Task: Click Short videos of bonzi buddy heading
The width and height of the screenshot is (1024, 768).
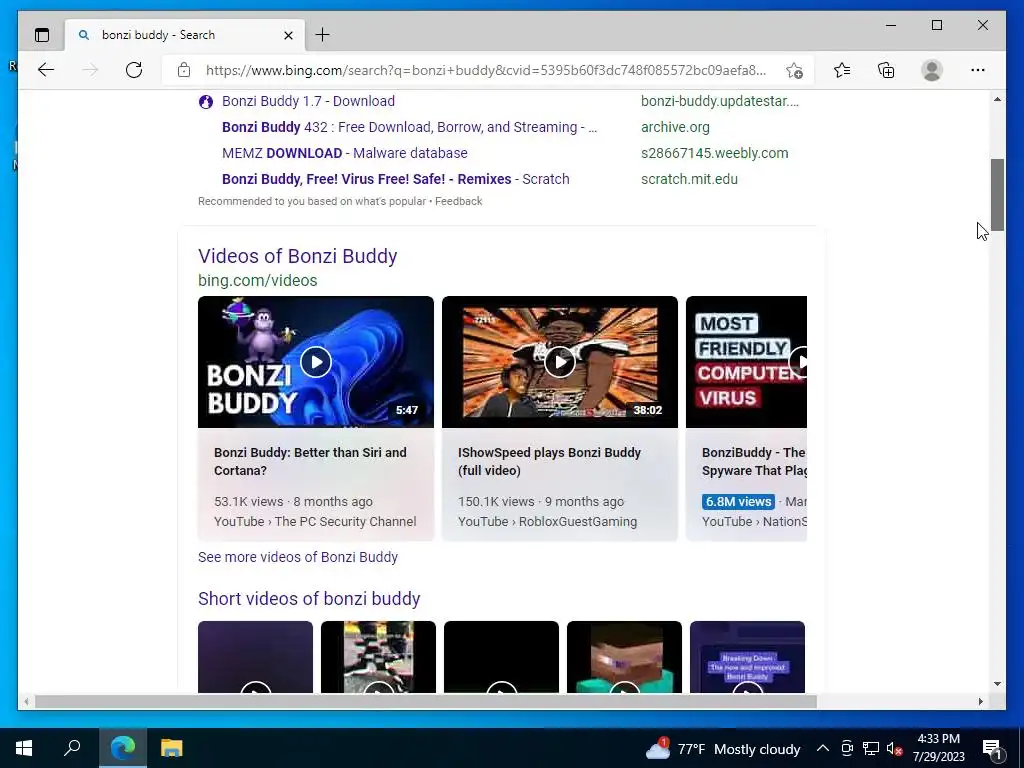Action: tap(309, 599)
